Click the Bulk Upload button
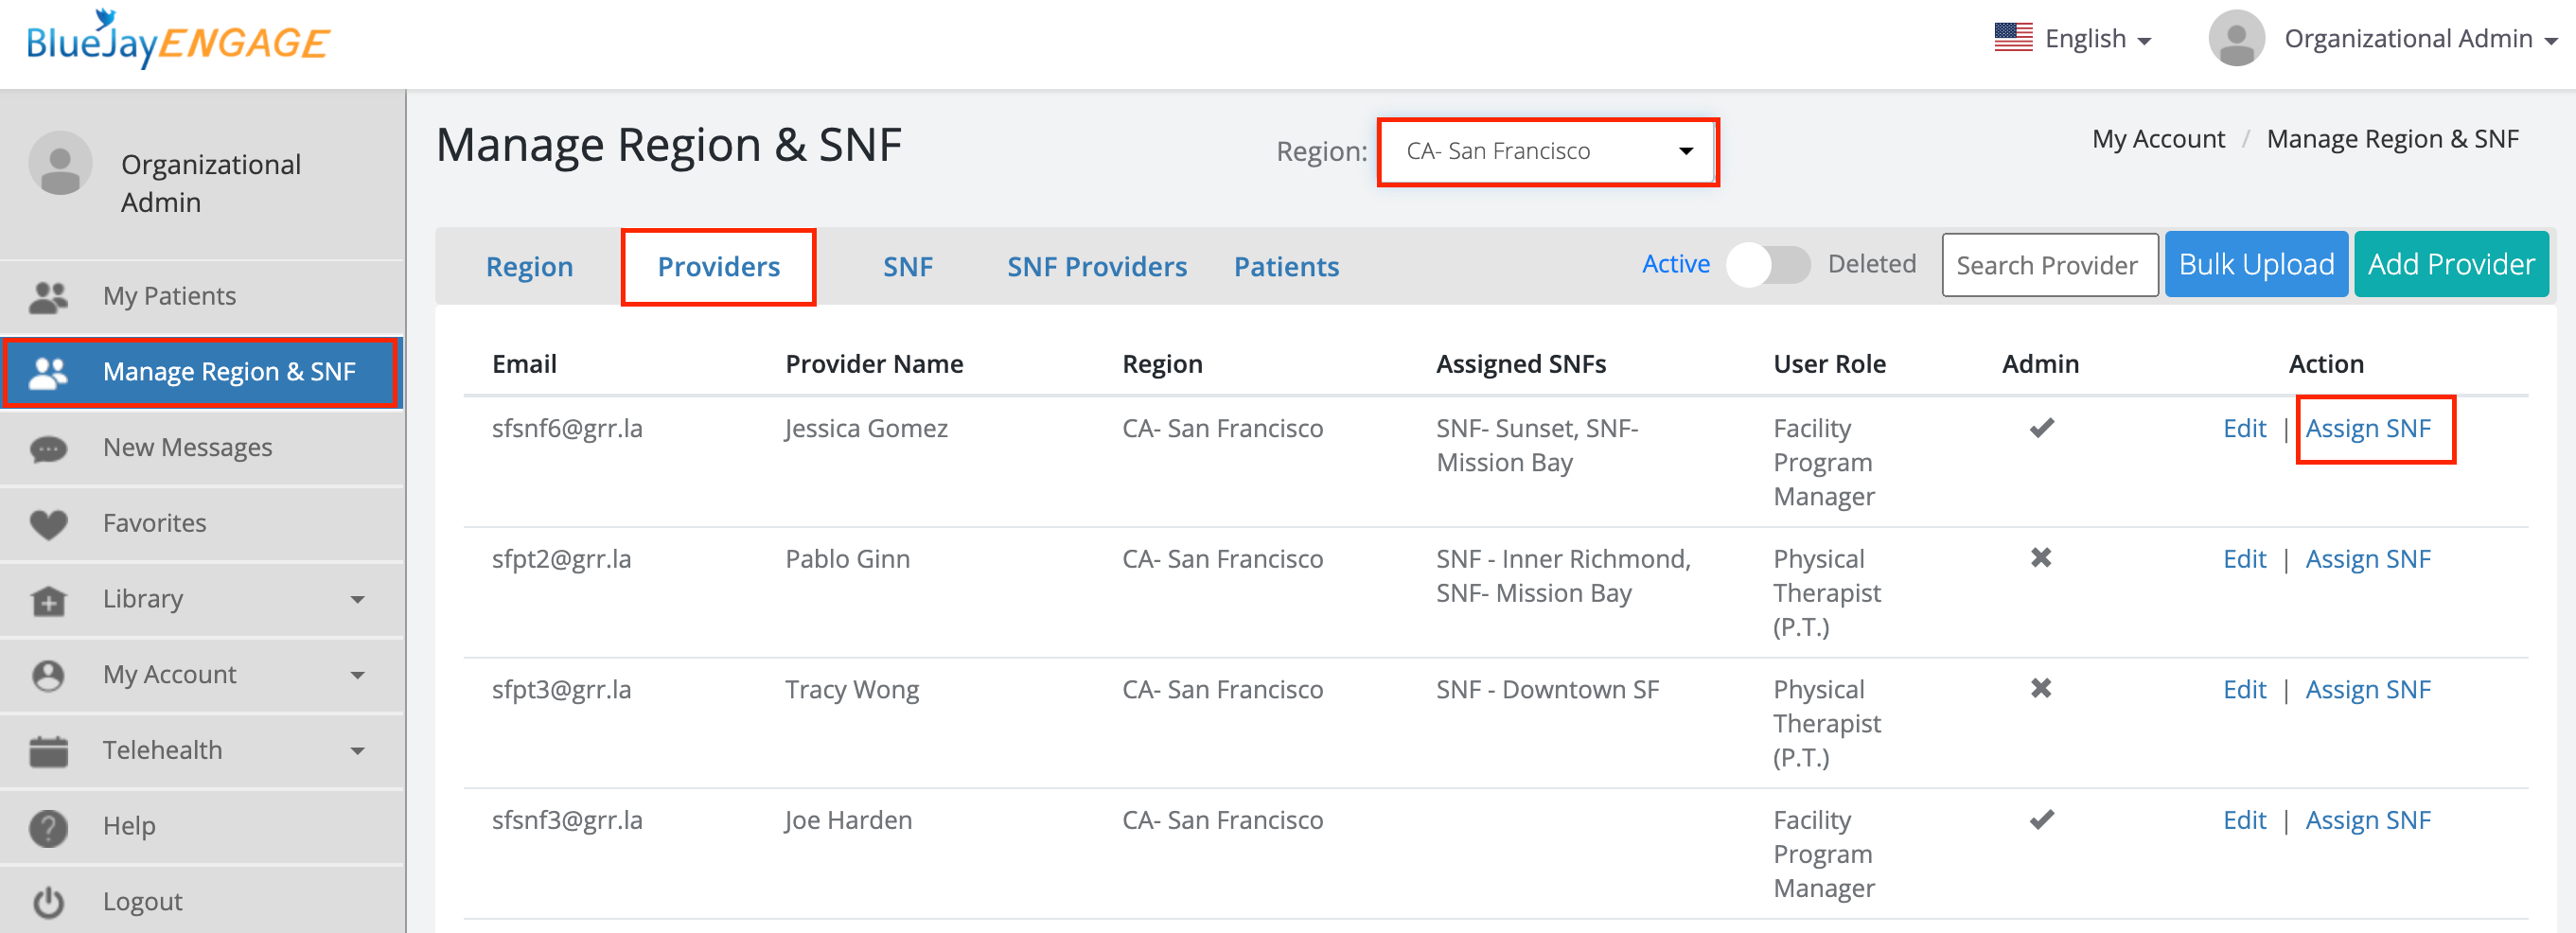Viewport: 2576px width, 933px height. pos(2255,265)
